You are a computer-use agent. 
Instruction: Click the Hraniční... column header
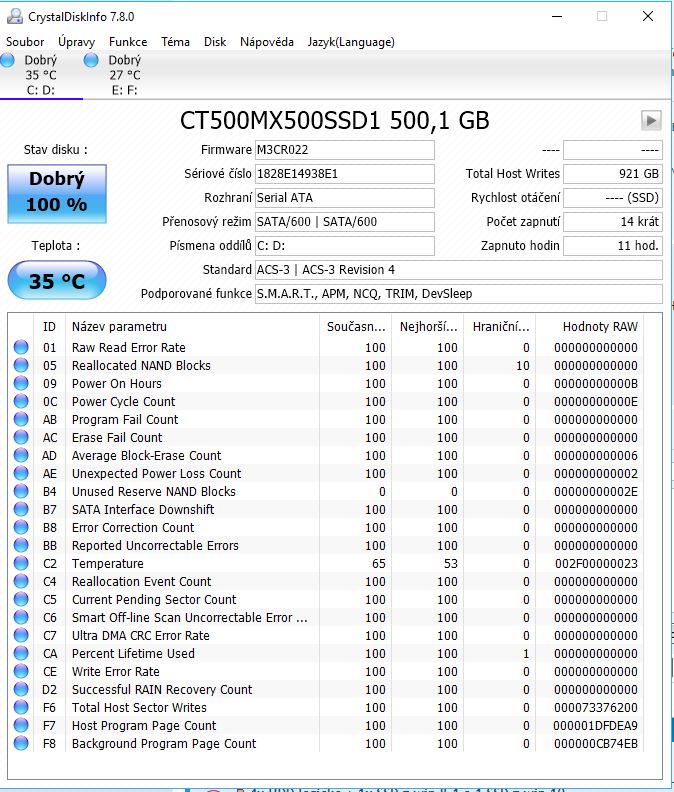(x=500, y=327)
